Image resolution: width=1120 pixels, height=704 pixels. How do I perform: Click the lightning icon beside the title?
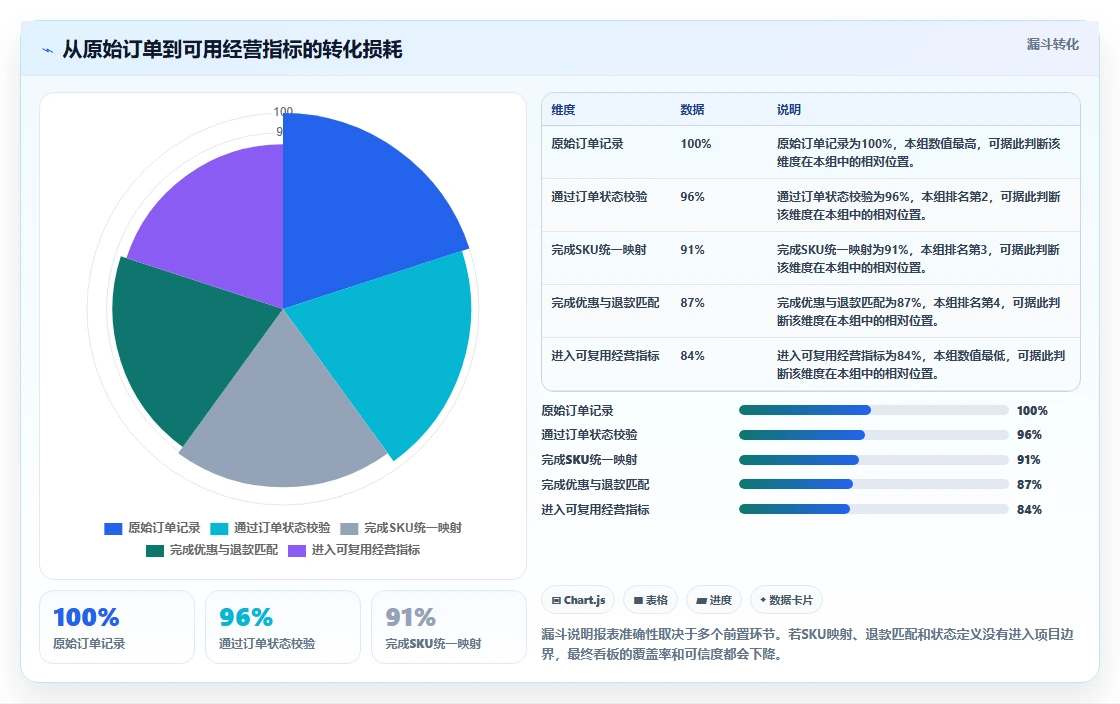[x=48, y=50]
